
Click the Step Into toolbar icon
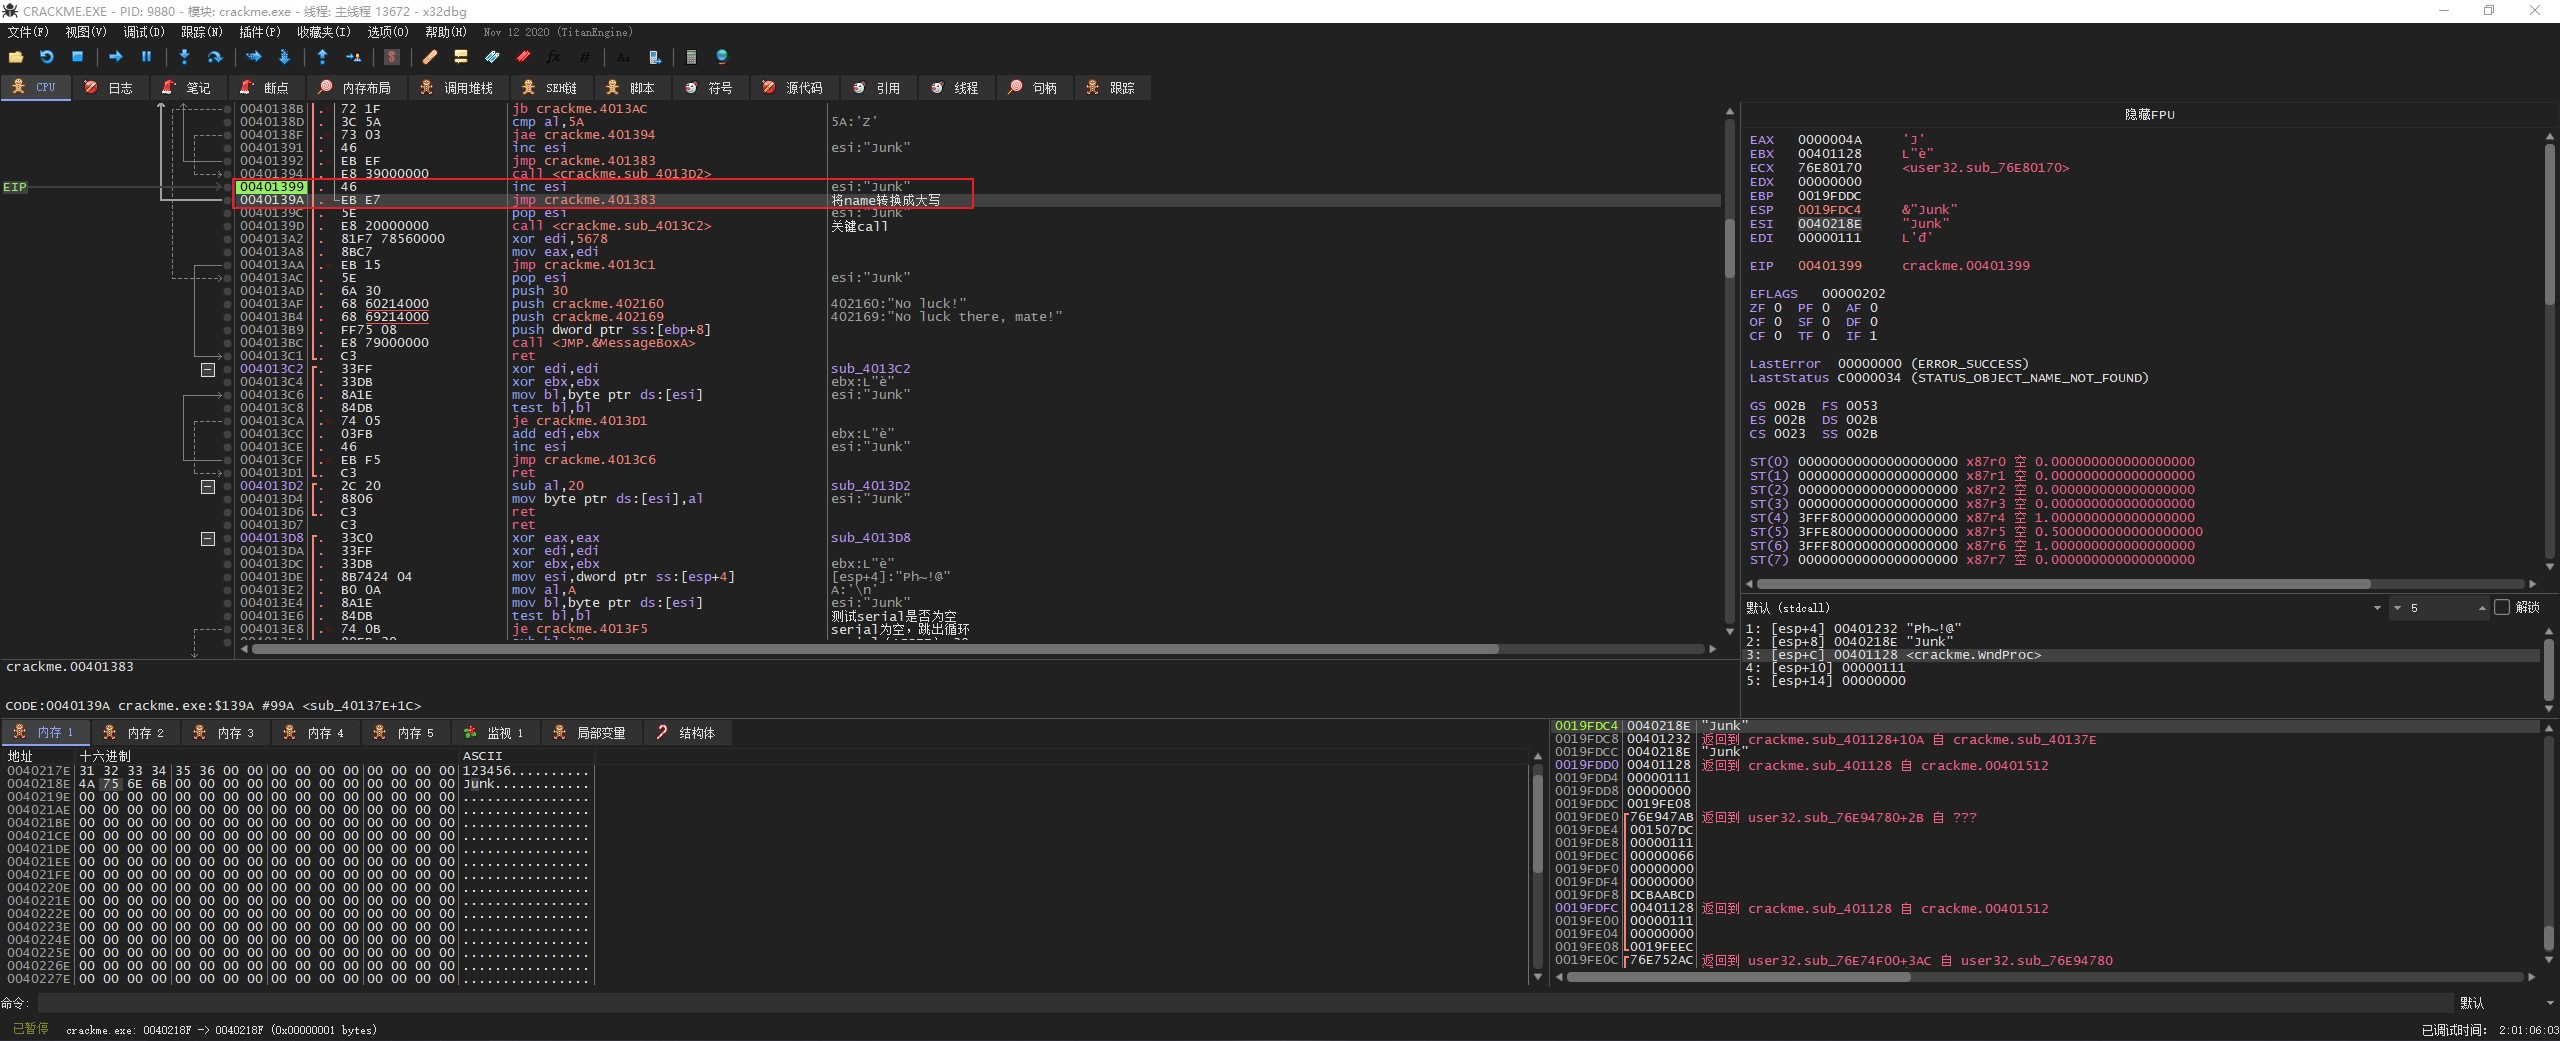pyautogui.click(x=184, y=57)
